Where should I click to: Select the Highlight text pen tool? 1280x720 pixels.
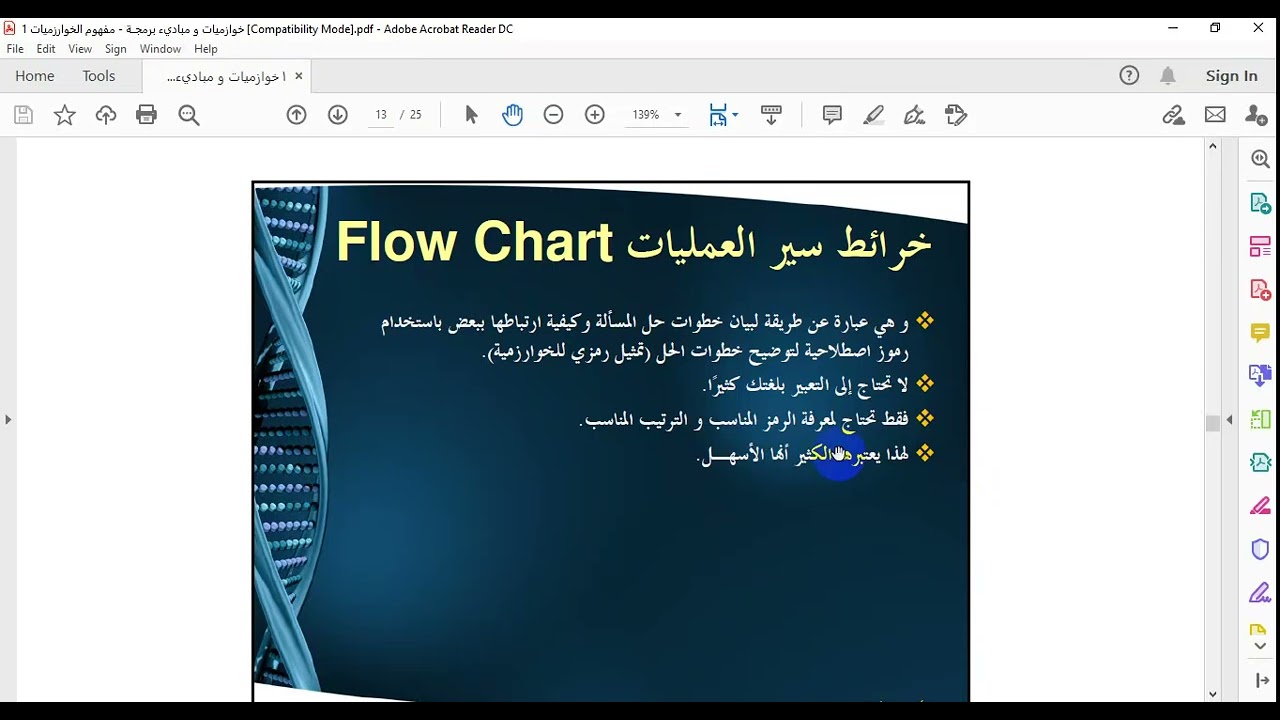coord(874,115)
